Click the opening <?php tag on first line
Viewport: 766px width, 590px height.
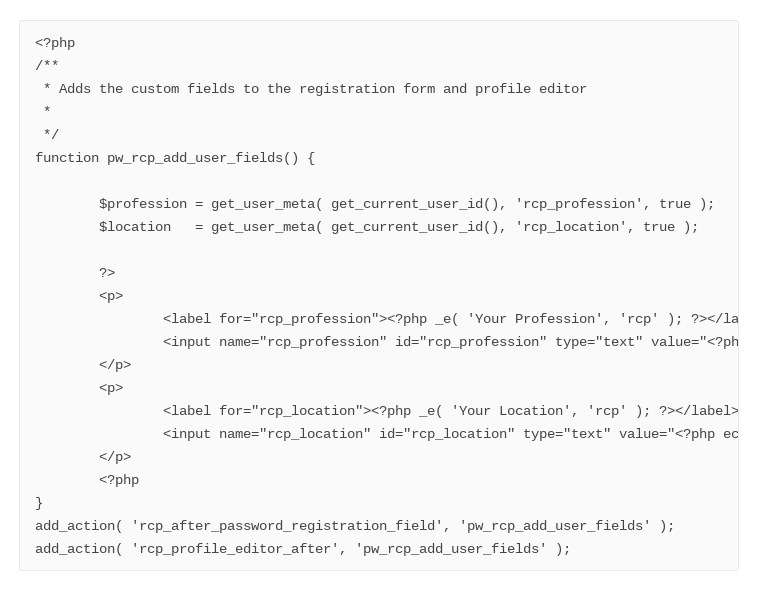pos(55,43)
